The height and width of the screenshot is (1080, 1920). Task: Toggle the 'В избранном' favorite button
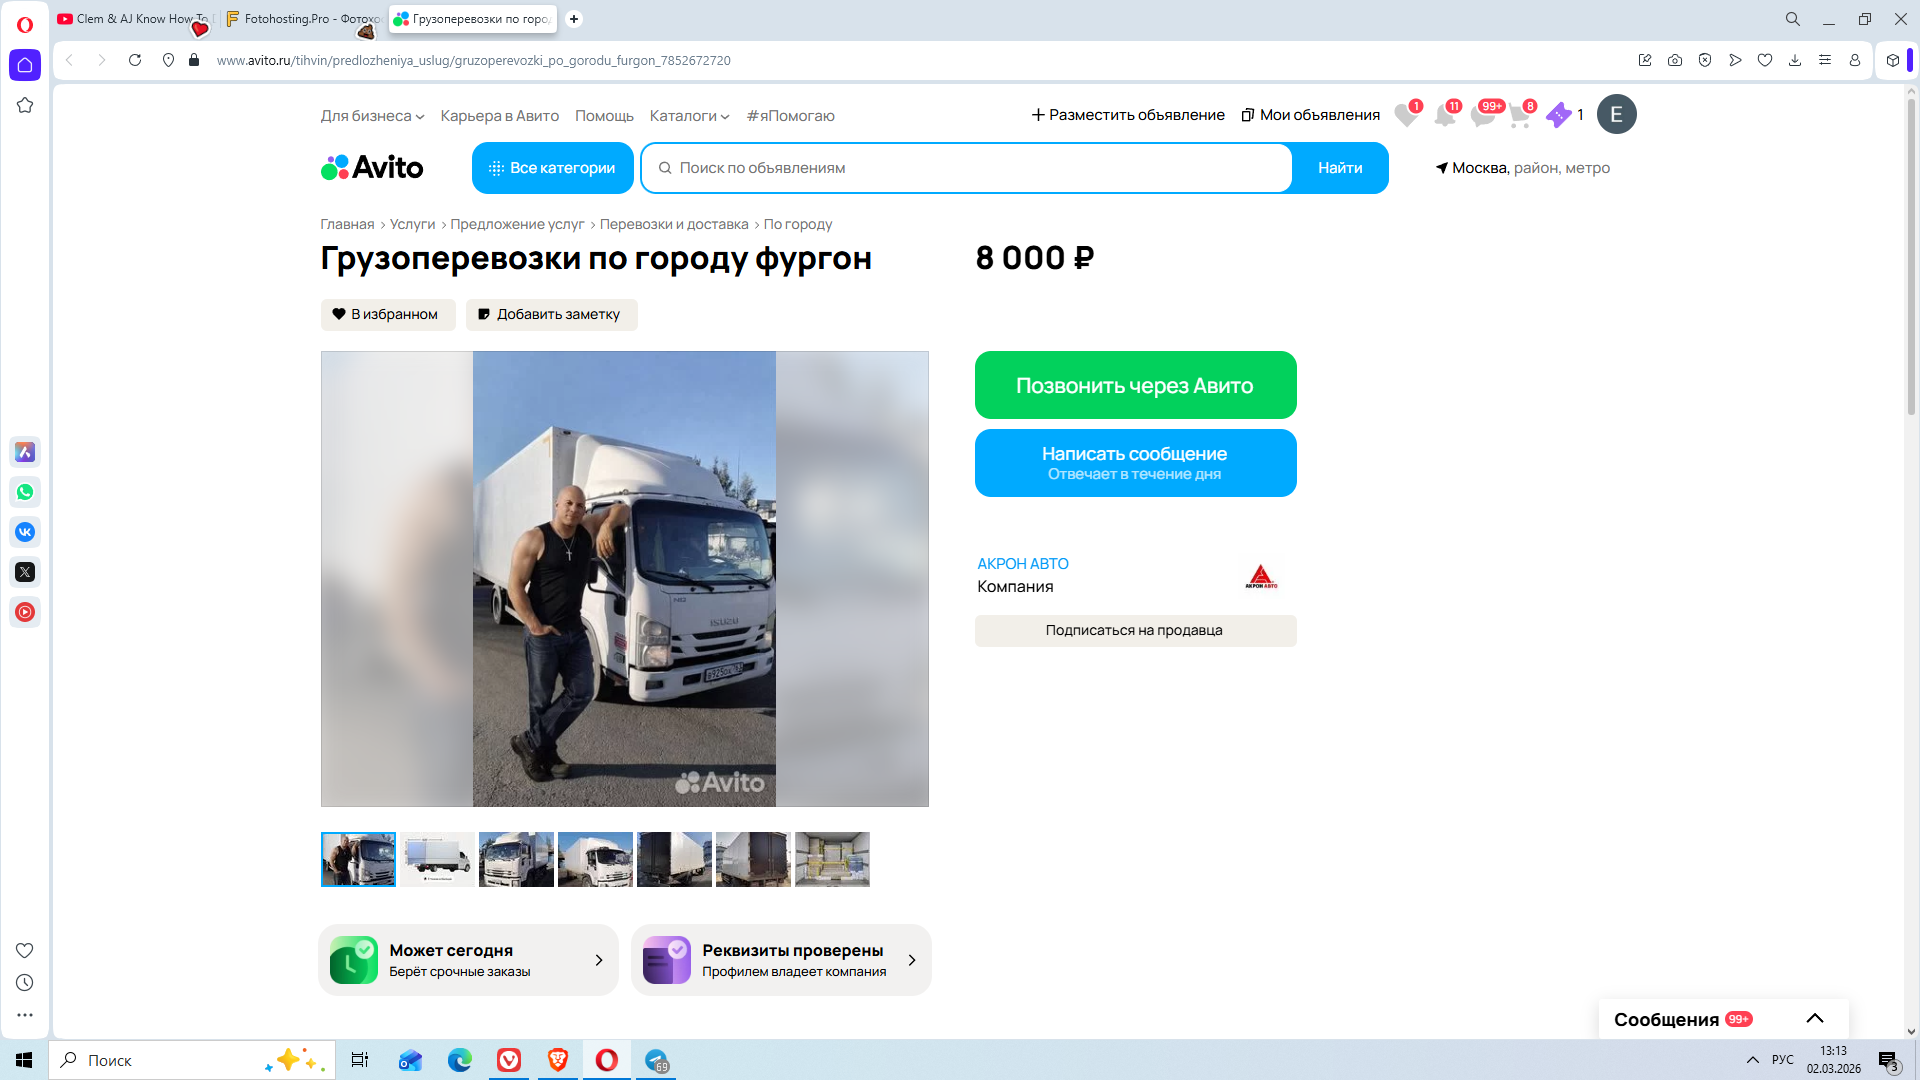click(388, 315)
